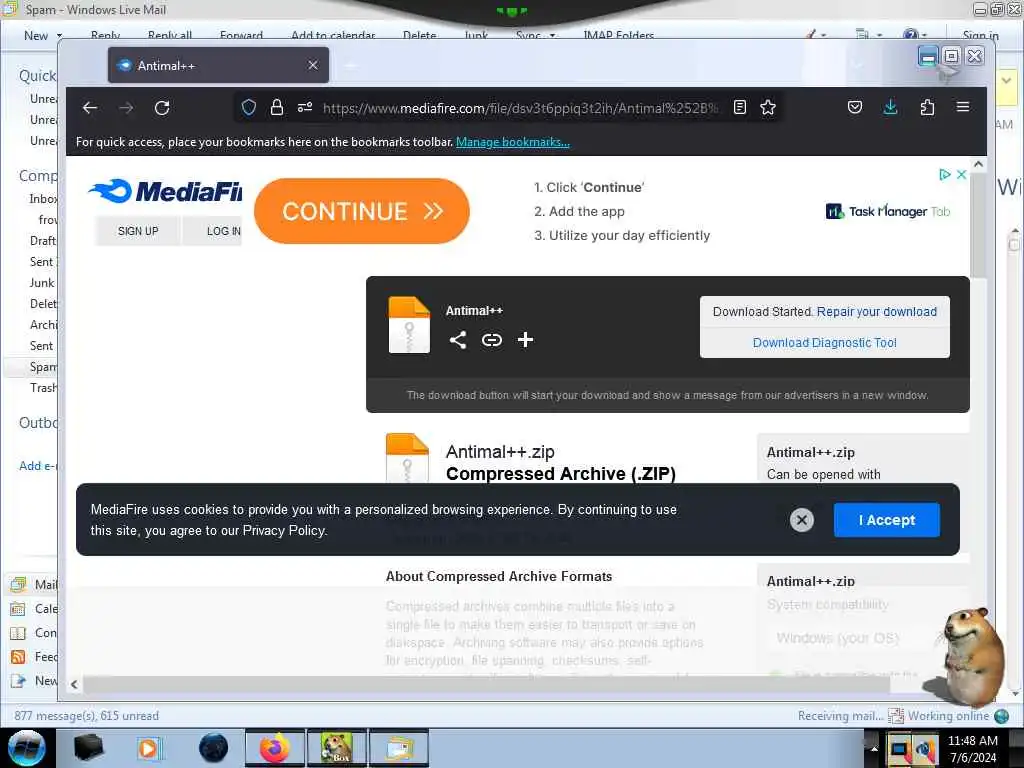The image size is (1024, 768).
Task: Click the Firefox forward arrow
Action: 126,108
